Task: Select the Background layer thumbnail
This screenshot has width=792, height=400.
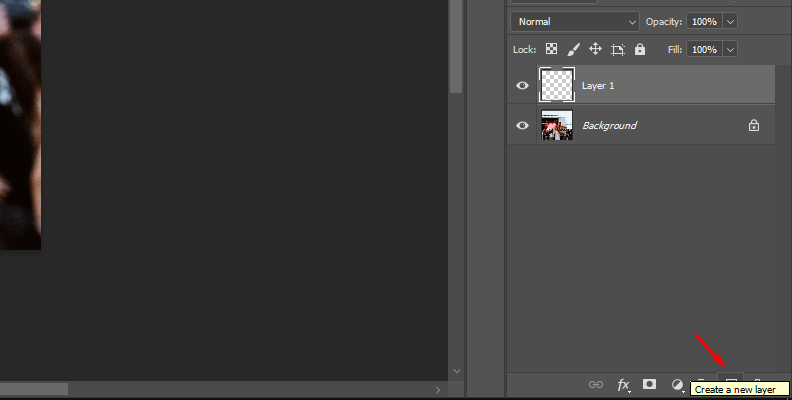Action: [557, 125]
